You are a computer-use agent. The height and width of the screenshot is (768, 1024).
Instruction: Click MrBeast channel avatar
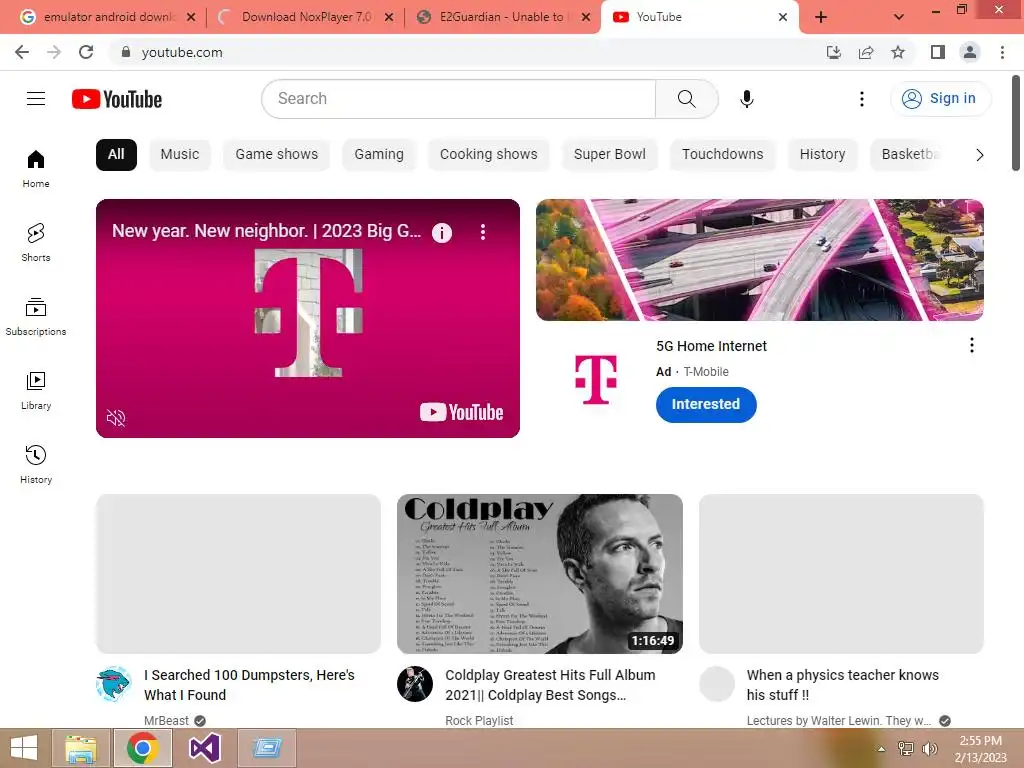pyautogui.click(x=114, y=684)
